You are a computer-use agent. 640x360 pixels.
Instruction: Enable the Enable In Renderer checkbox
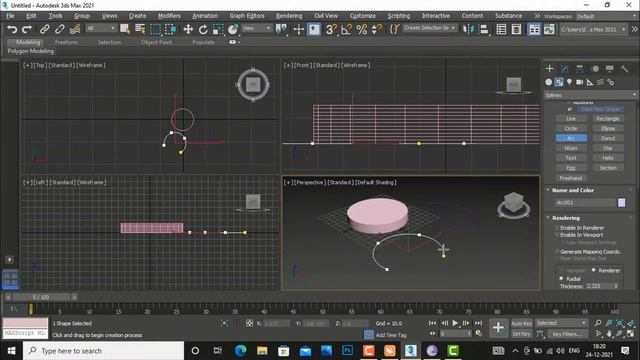click(557, 228)
